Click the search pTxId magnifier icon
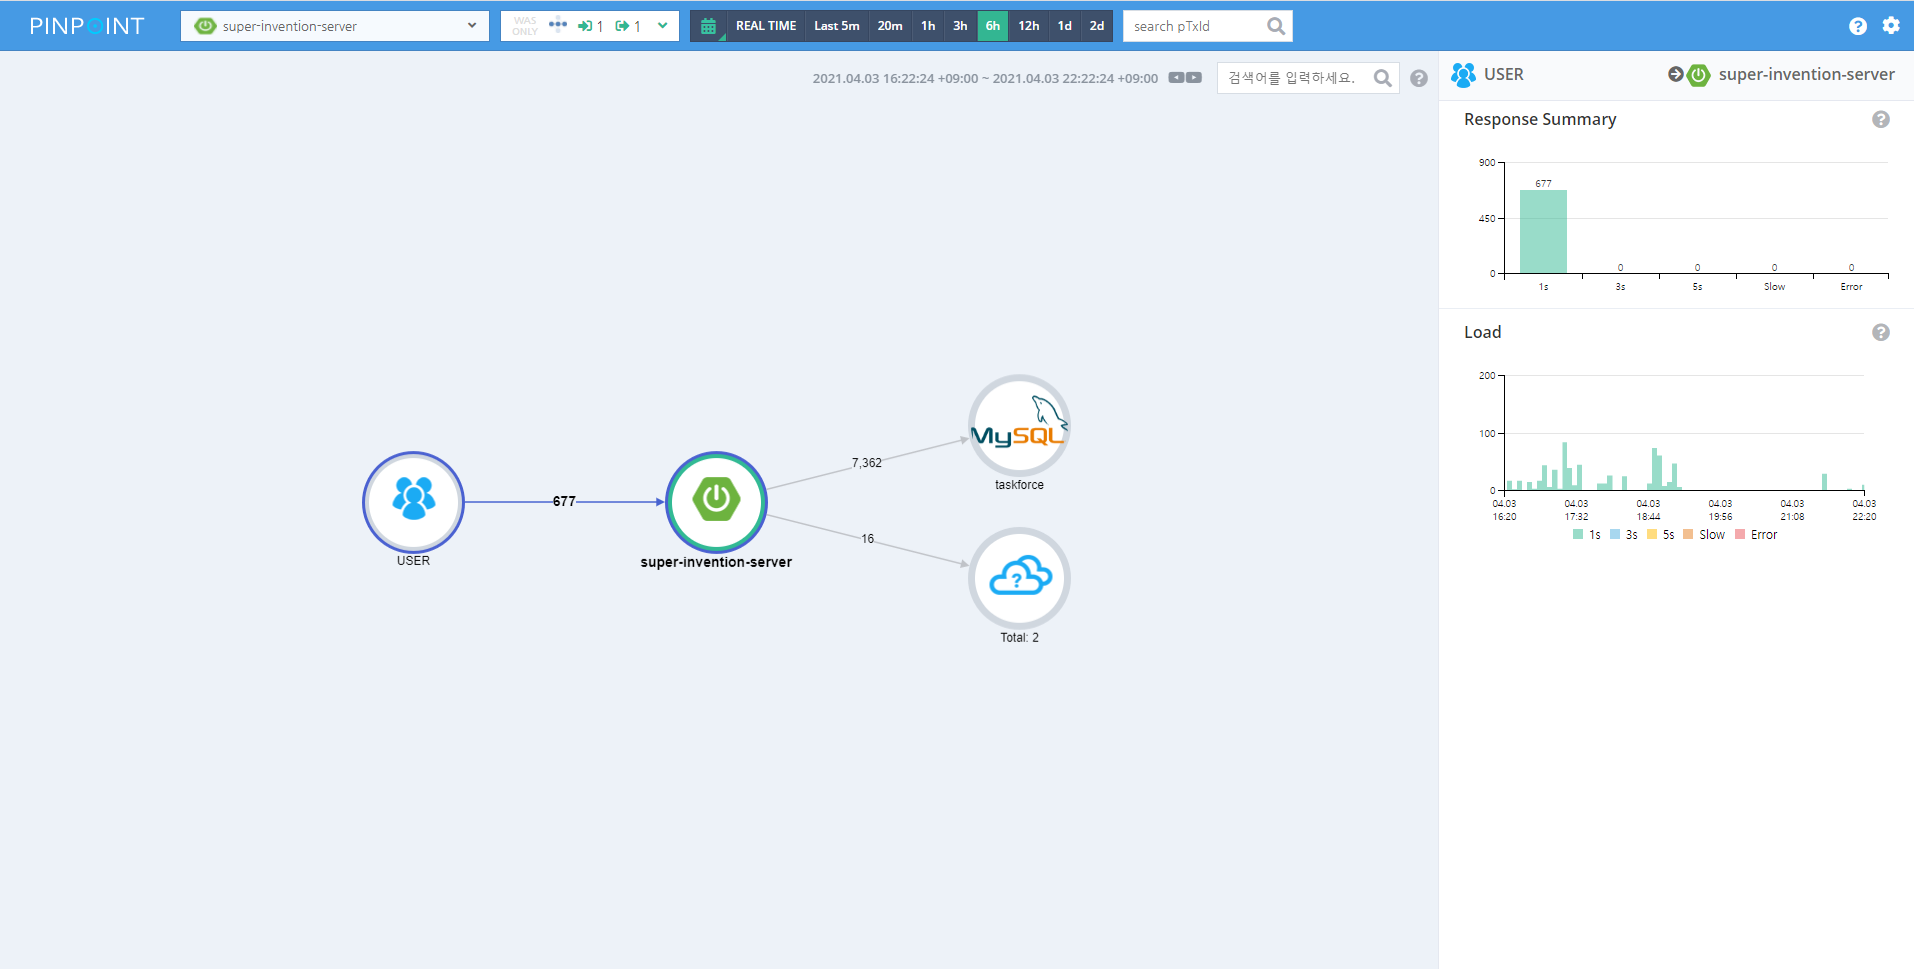1914x969 pixels. click(1275, 26)
